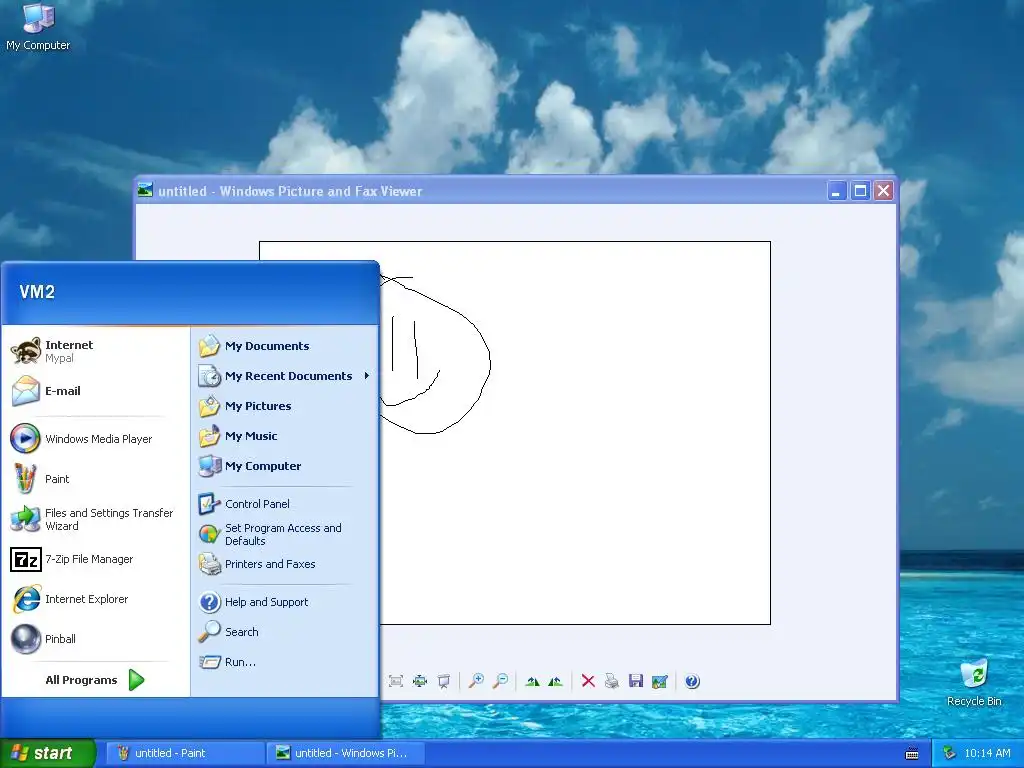Zoom out with the magnifier minus icon

[x=500, y=681]
